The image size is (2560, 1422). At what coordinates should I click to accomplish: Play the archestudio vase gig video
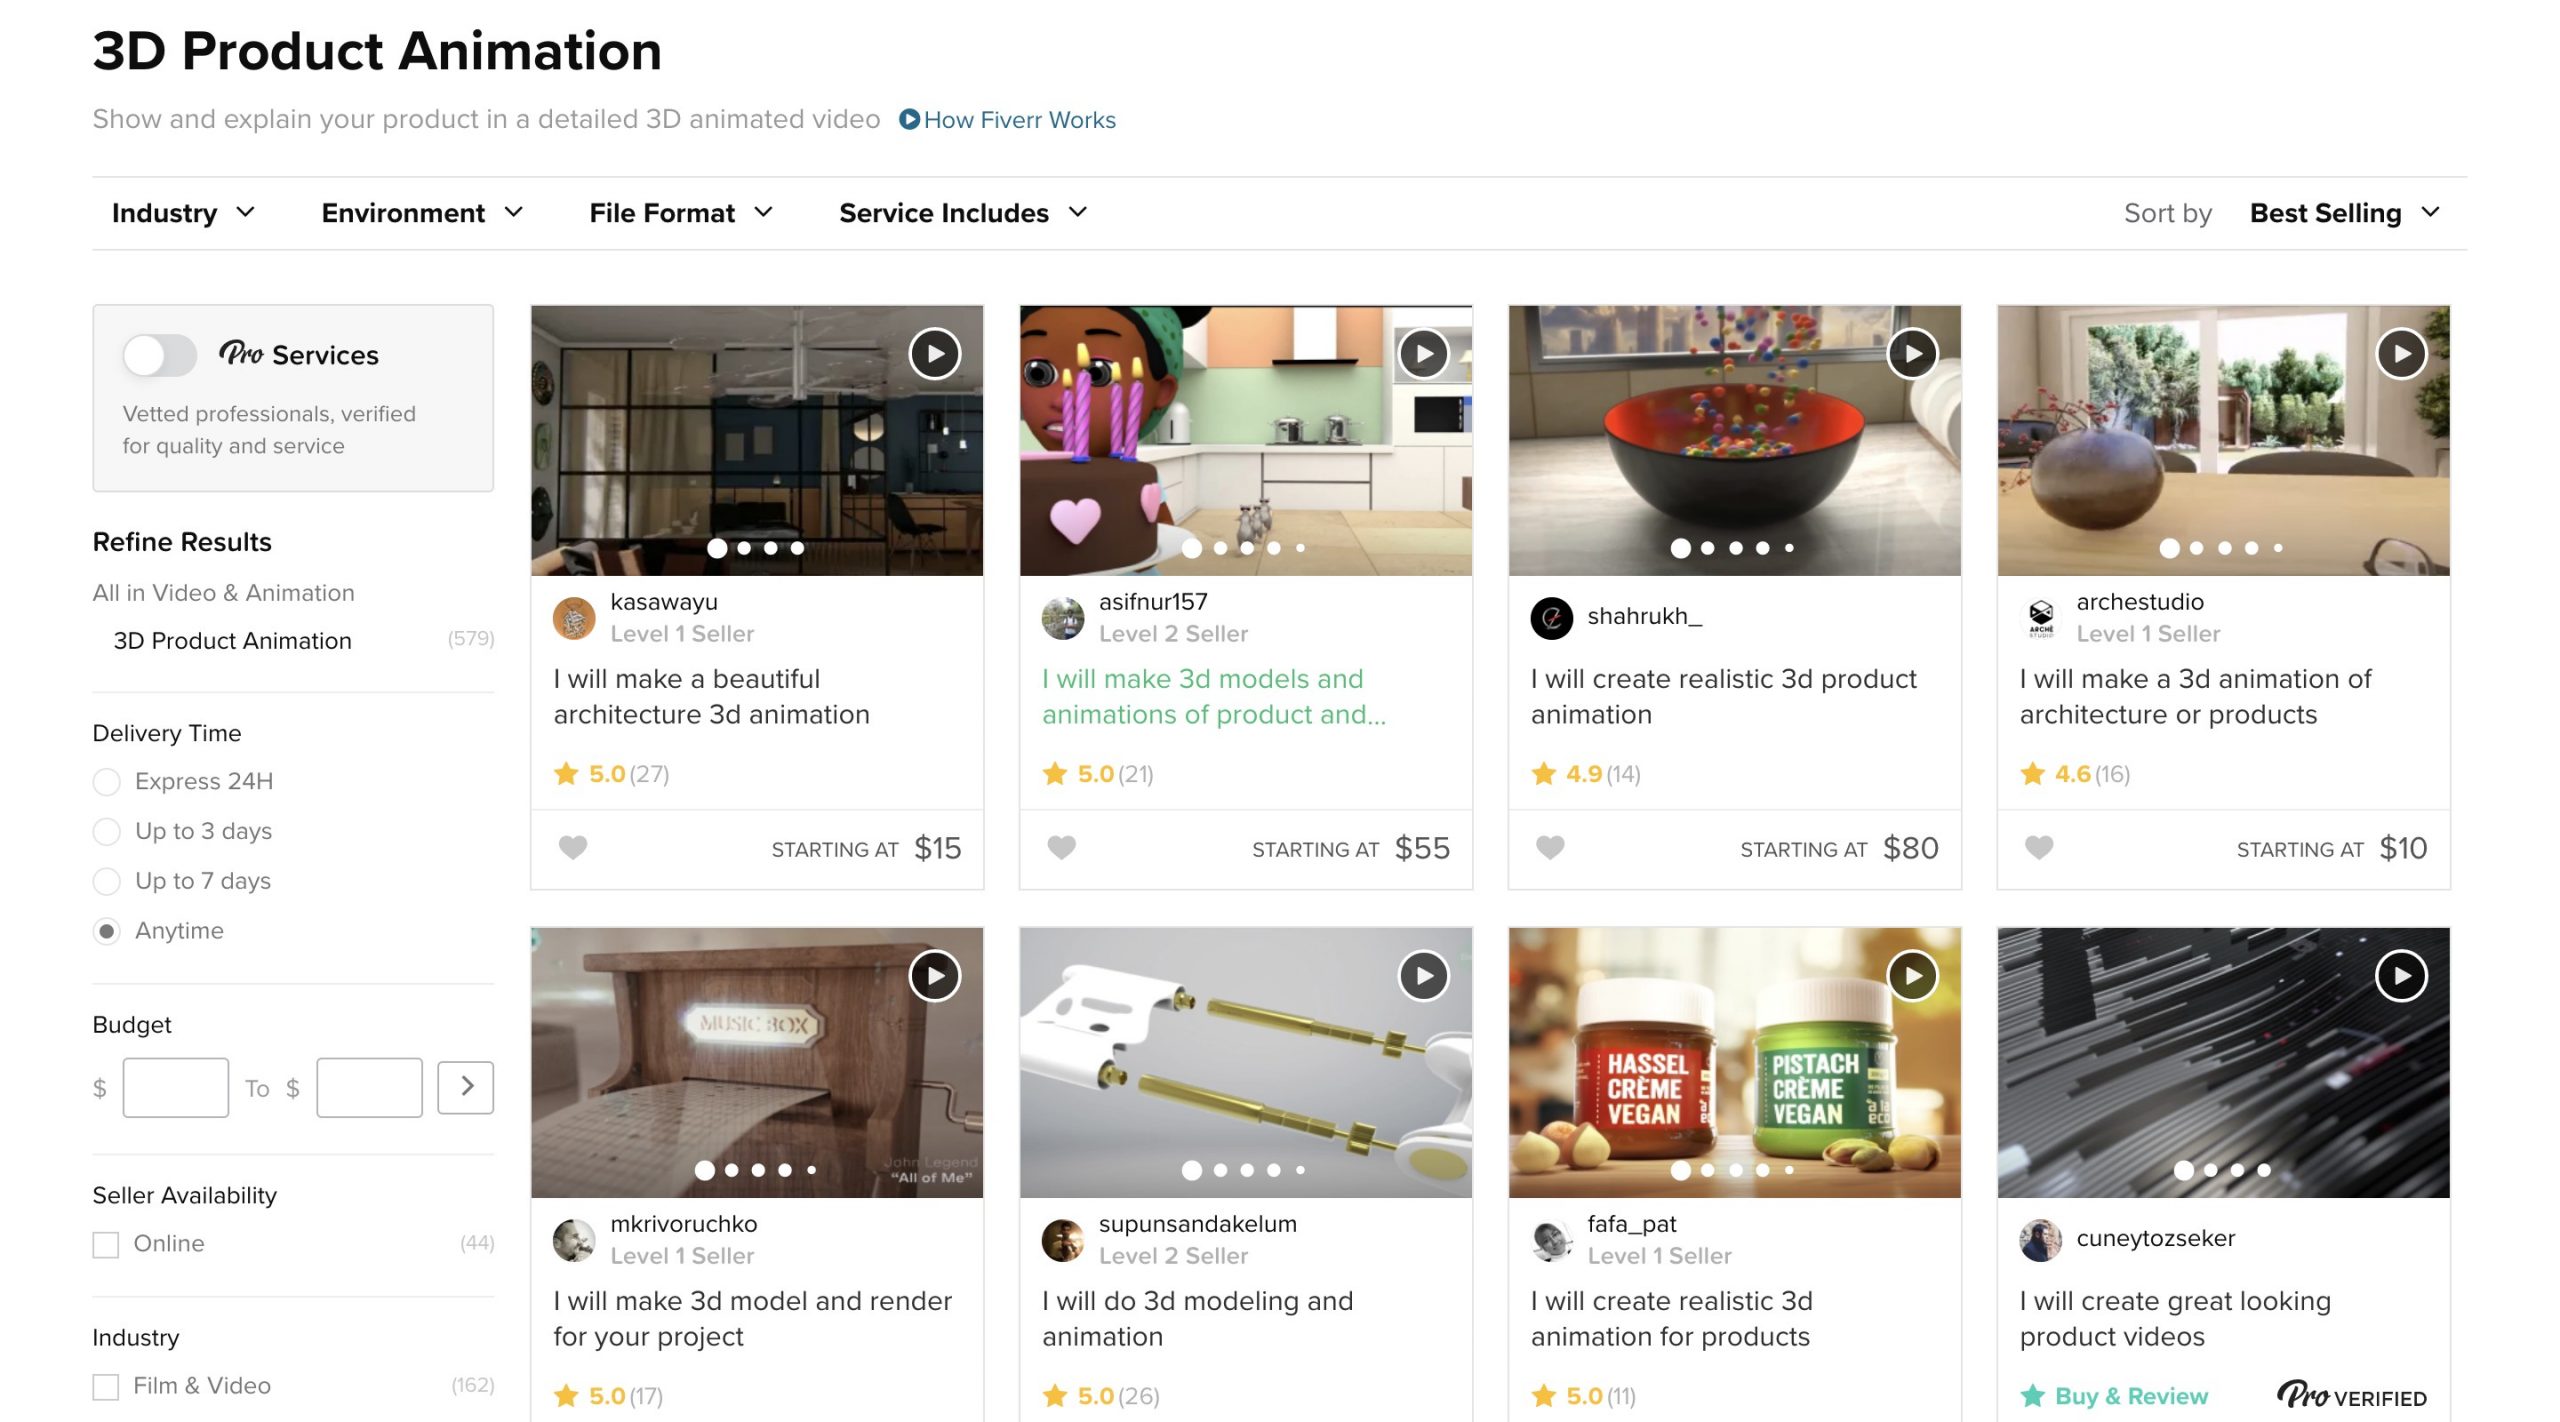(2401, 353)
